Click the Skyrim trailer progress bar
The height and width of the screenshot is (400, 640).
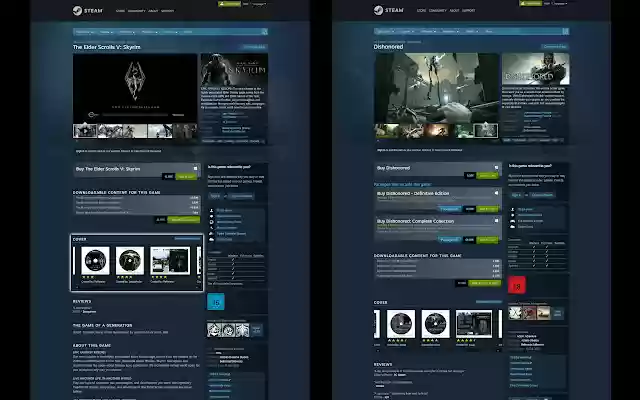(x=135, y=115)
